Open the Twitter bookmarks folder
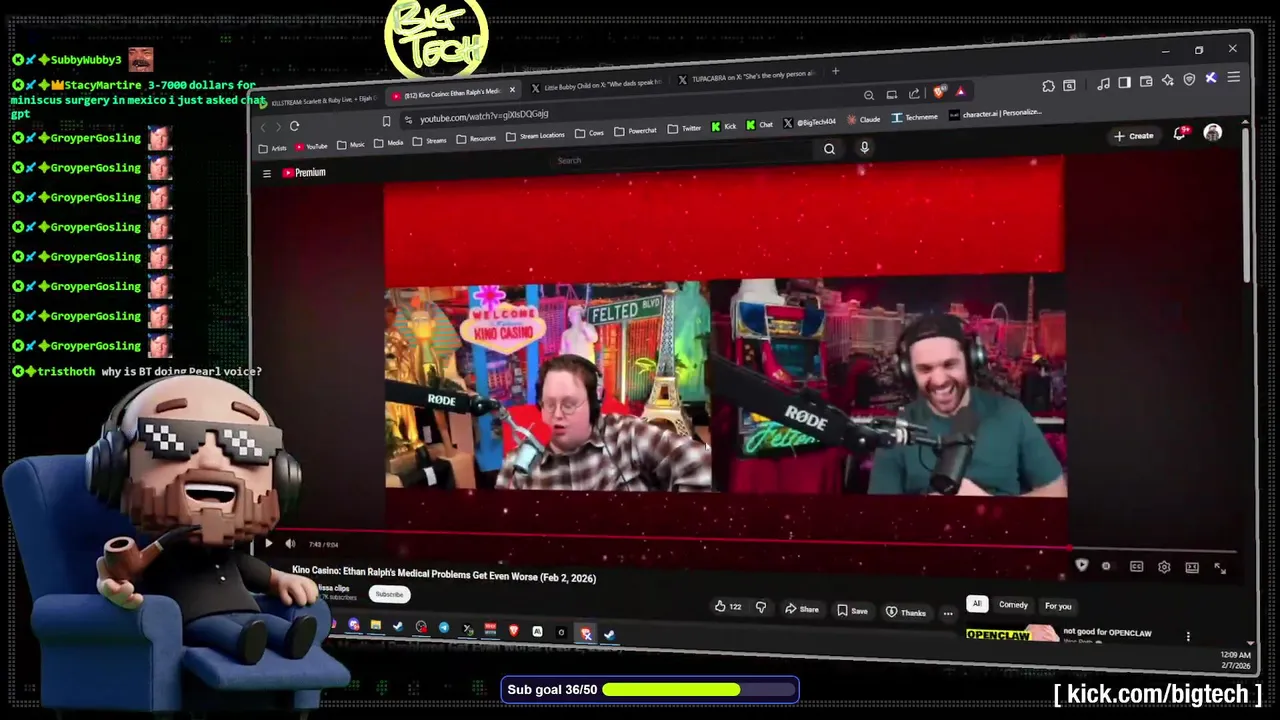This screenshot has width=1280, height=720. pyautogui.click(x=684, y=129)
